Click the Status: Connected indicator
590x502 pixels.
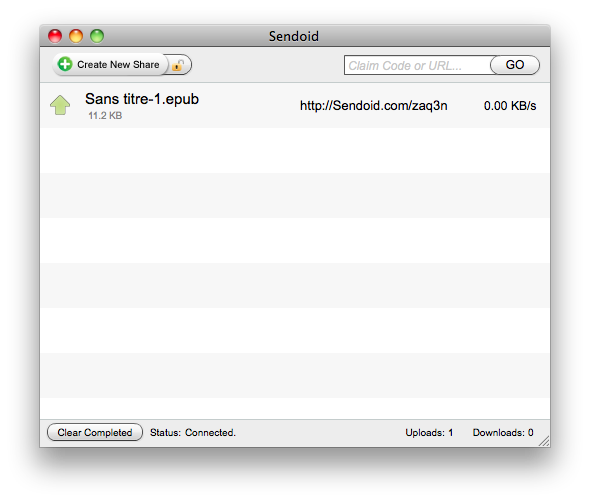[x=193, y=433]
